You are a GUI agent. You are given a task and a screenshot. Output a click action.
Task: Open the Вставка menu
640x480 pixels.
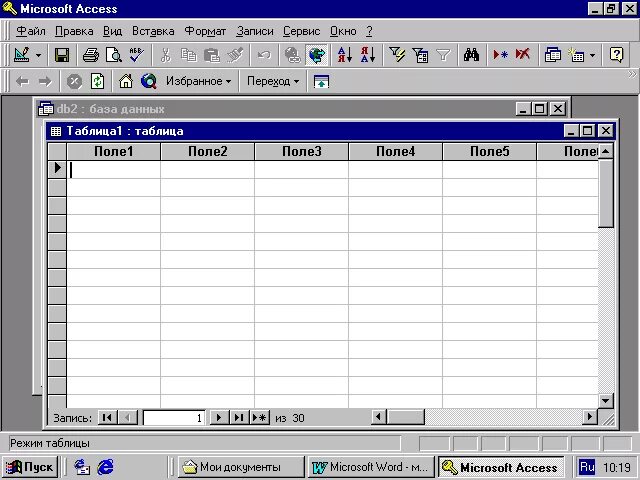[x=153, y=31]
